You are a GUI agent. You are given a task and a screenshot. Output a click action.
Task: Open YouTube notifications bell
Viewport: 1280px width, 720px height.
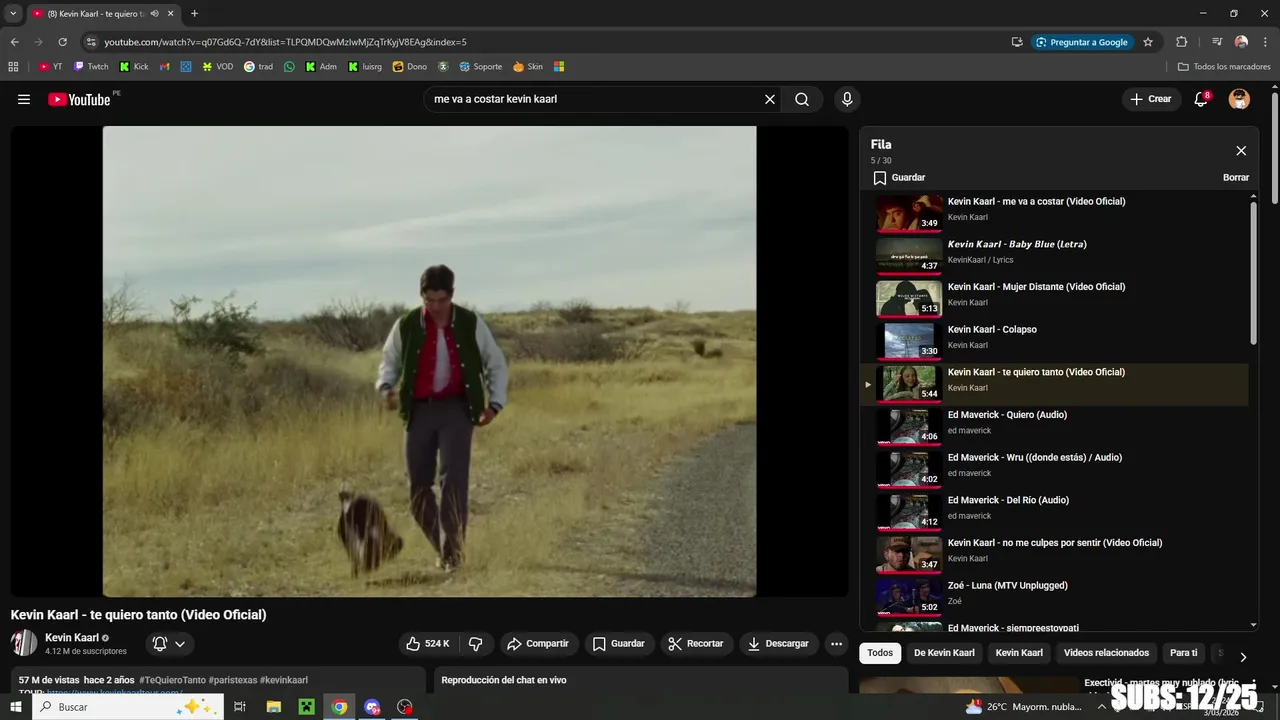click(1201, 99)
